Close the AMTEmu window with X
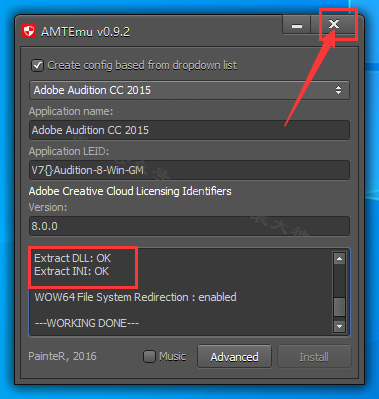The width and height of the screenshot is (379, 399). tap(334, 24)
